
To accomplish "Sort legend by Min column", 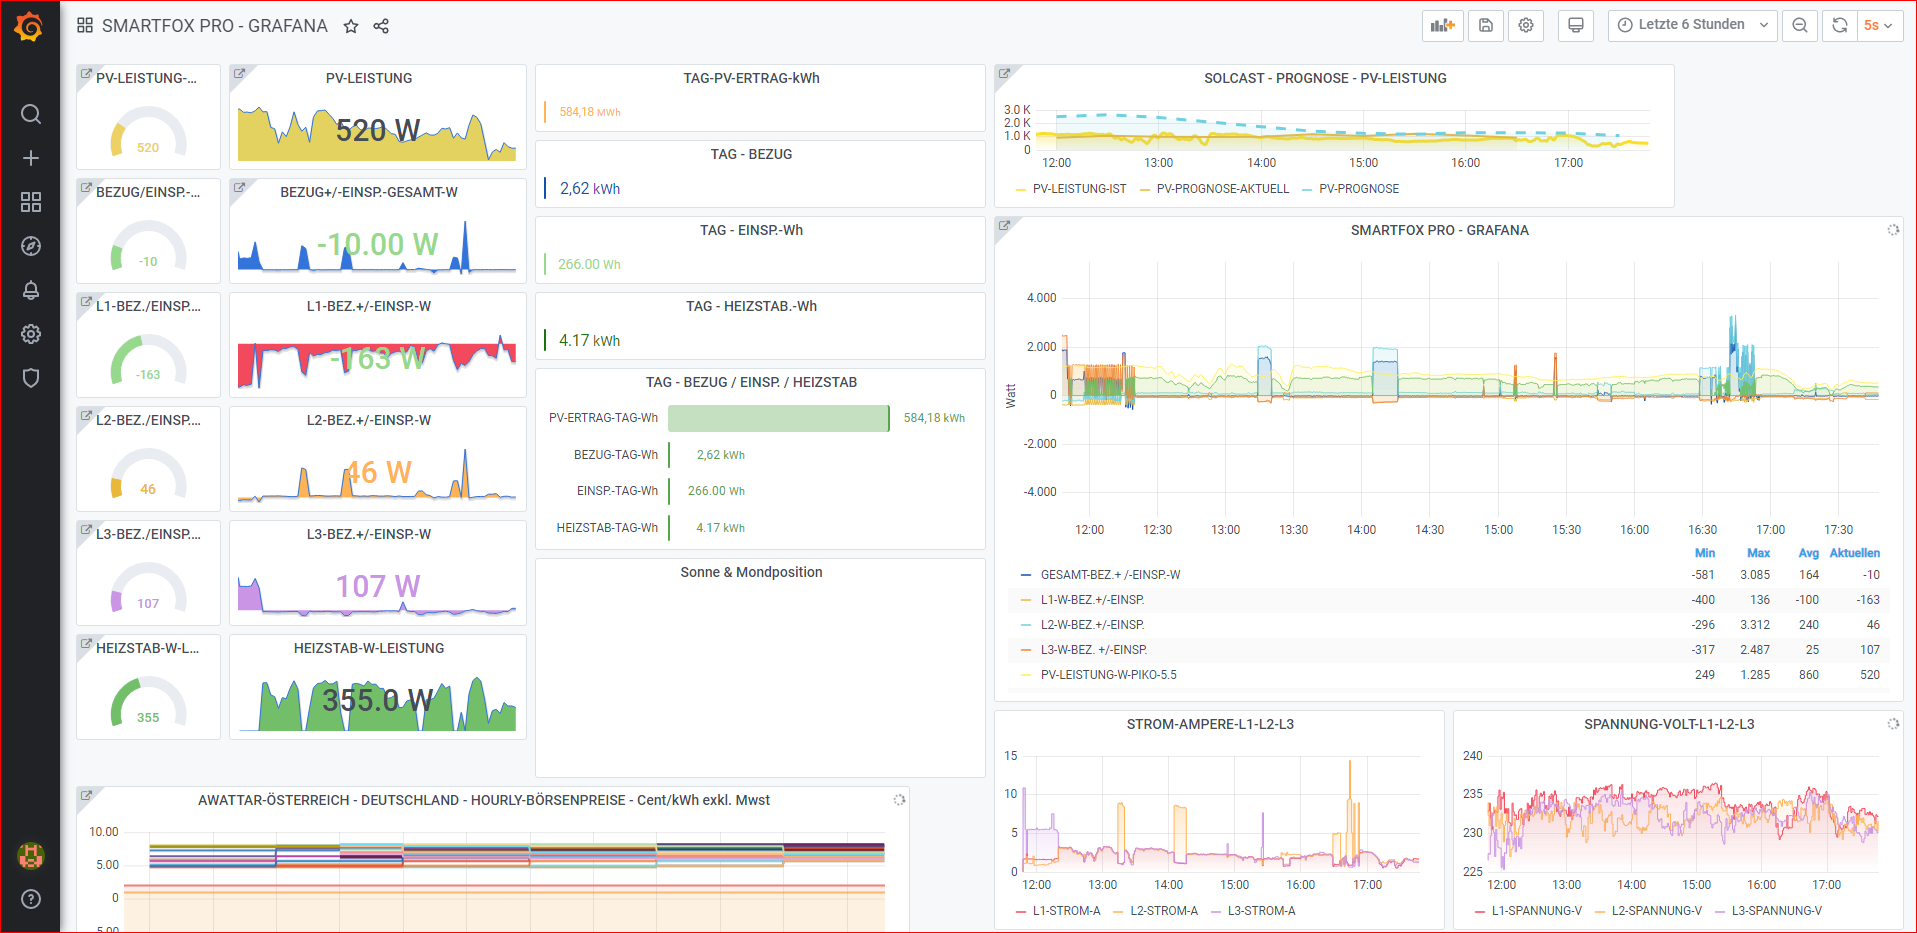I will 1704,553.
